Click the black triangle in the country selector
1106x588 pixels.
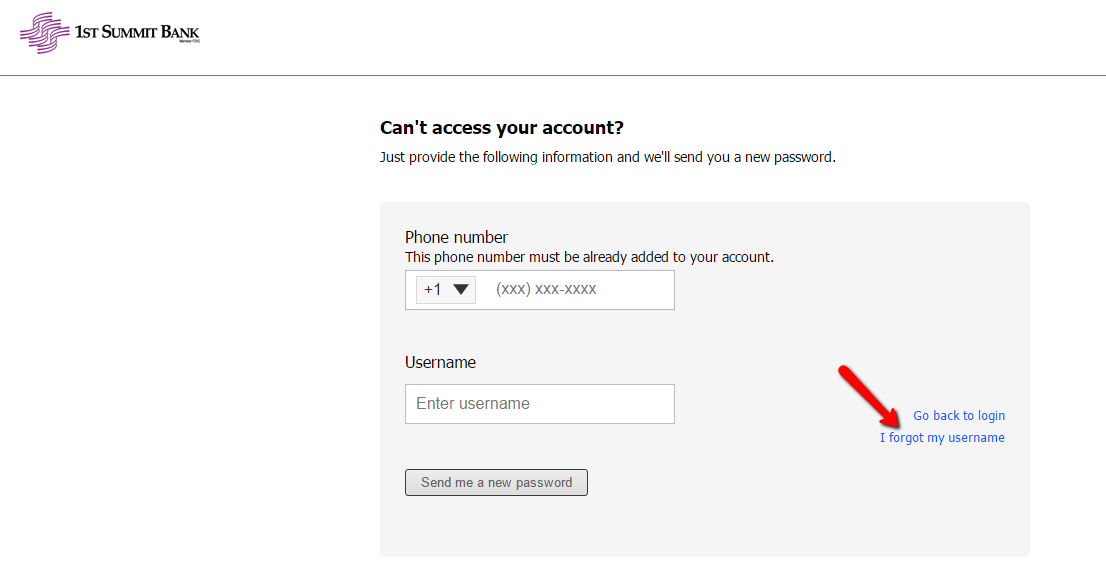460,289
